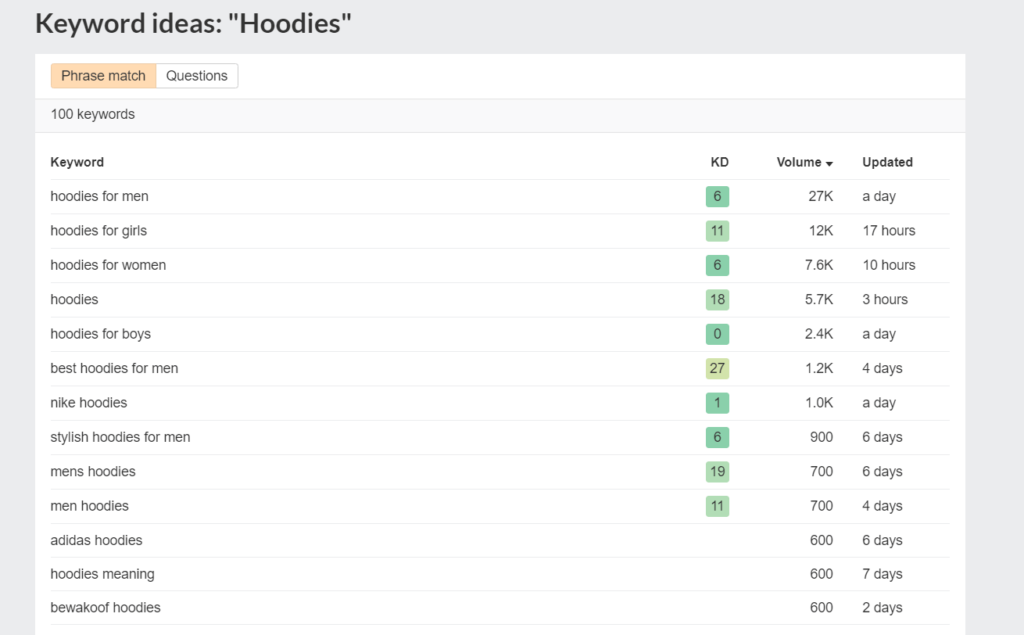Click the 1.0K volume for nike hoodies
Image resolution: width=1024 pixels, height=635 pixels.
coord(818,402)
